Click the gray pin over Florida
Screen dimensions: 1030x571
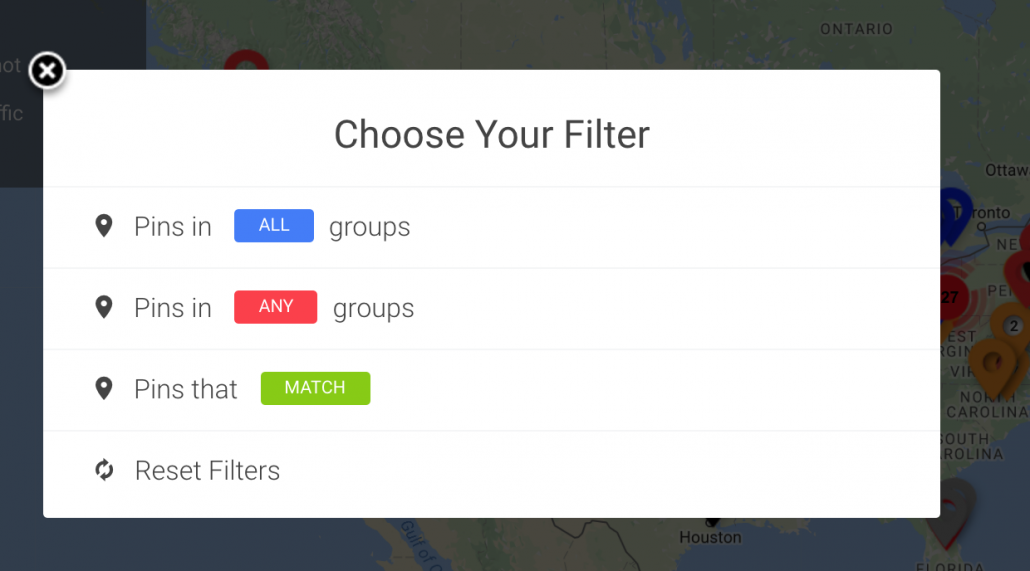pos(953,507)
